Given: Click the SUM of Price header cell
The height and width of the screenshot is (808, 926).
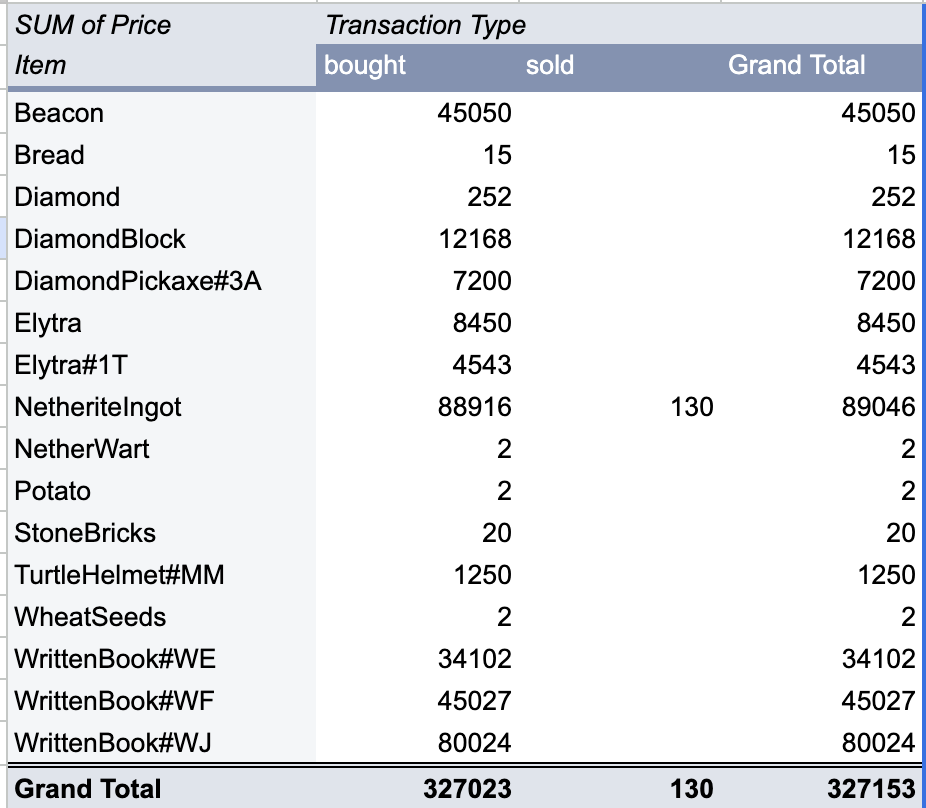Looking at the screenshot, I should tap(92, 25).
